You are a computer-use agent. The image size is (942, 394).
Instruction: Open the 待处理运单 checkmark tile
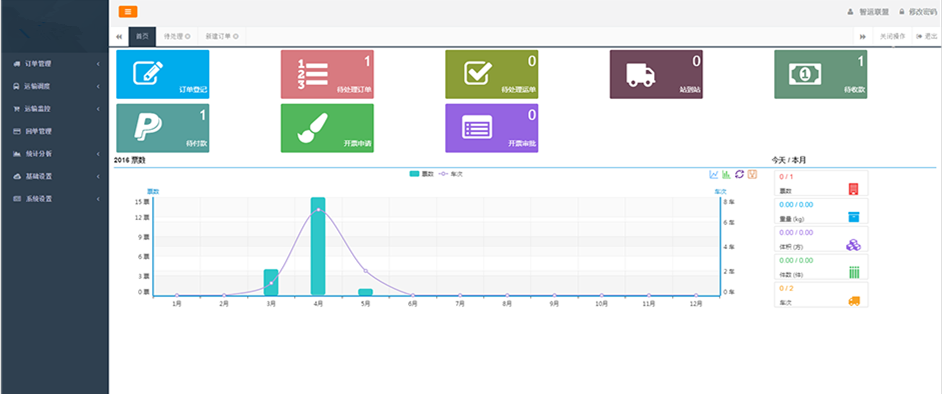click(491, 74)
